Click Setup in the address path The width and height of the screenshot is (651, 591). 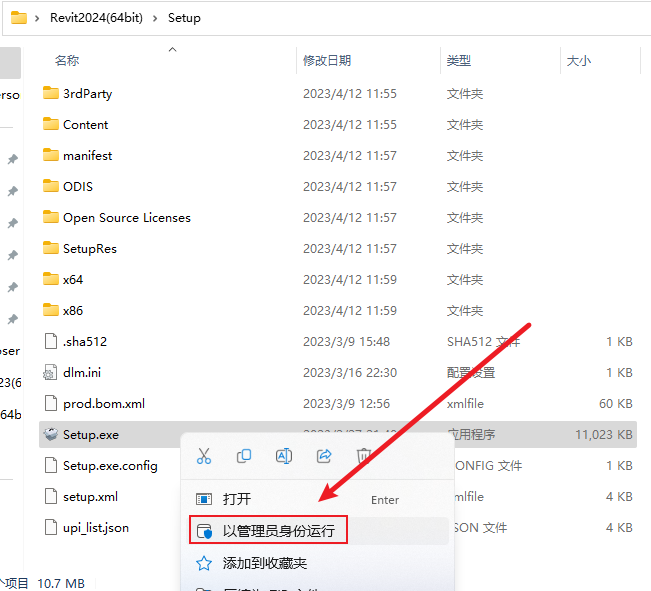click(x=184, y=18)
